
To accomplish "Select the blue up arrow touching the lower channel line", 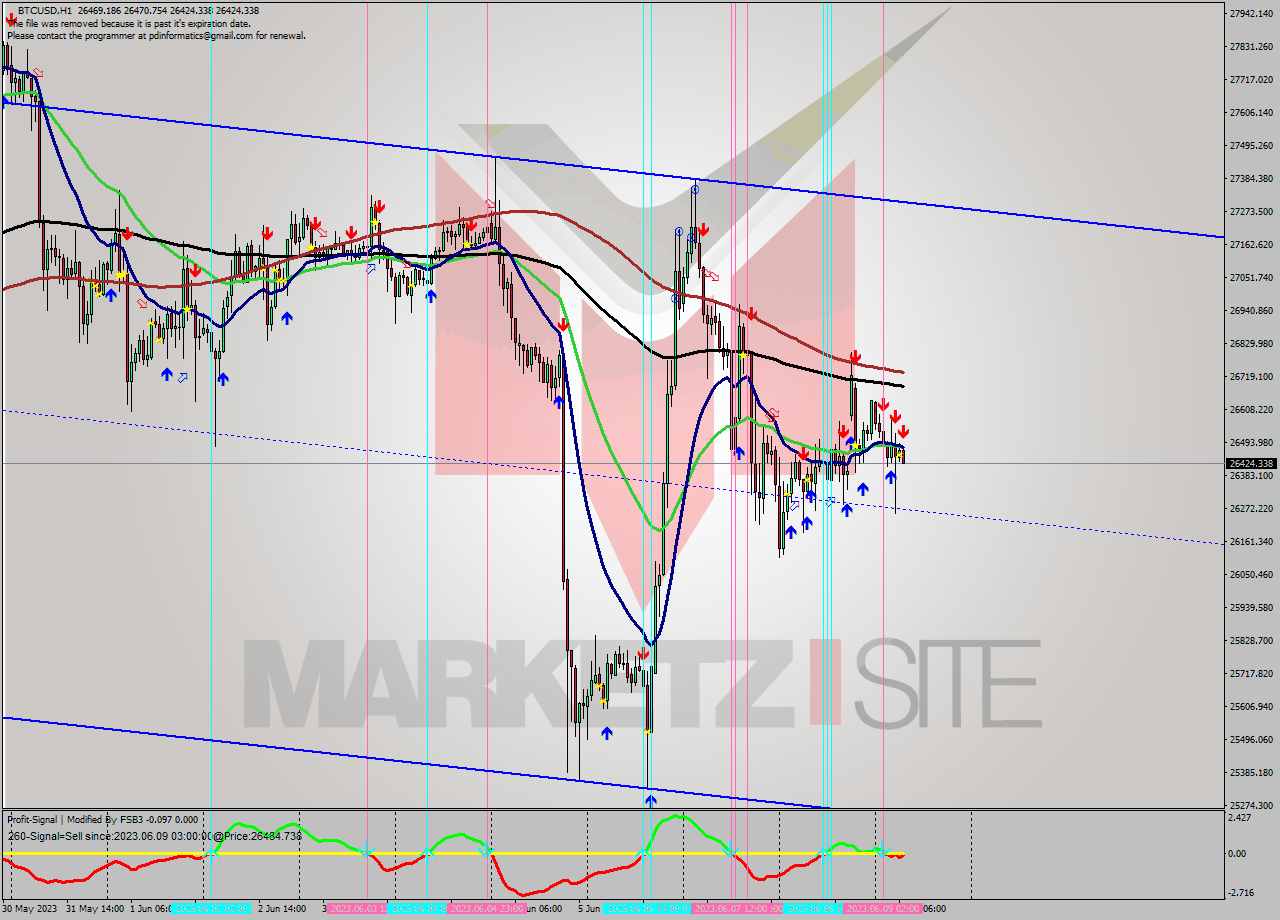I will coord(651,800).
